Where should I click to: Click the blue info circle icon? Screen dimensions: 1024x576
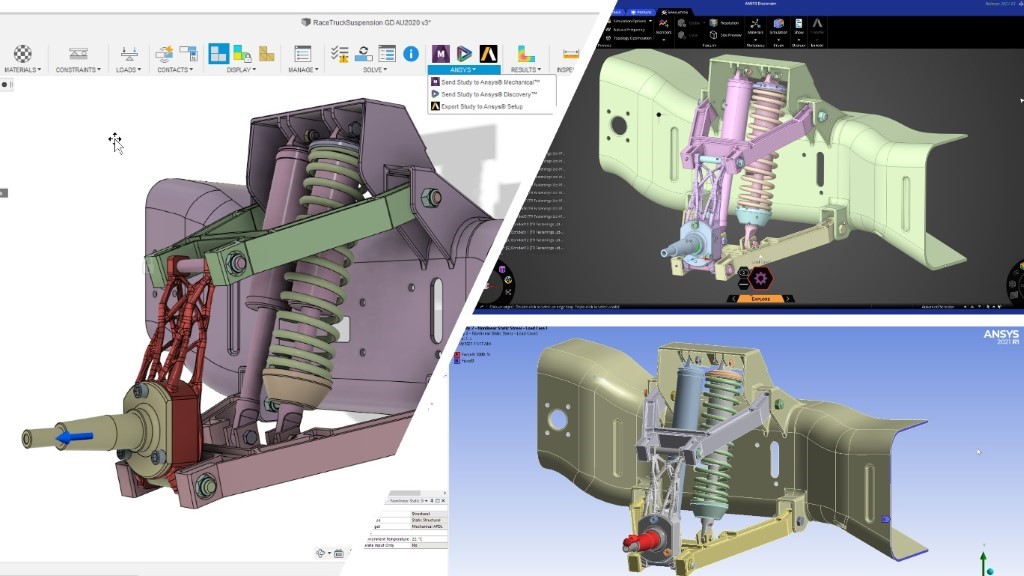pos(411,54)
